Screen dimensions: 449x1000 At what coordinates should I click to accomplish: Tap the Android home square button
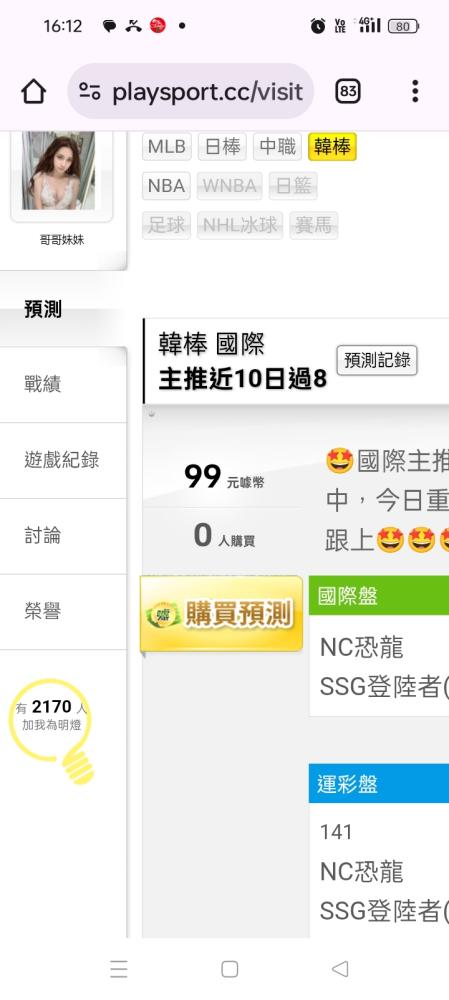pyautogui.click(x=230, y=969)
